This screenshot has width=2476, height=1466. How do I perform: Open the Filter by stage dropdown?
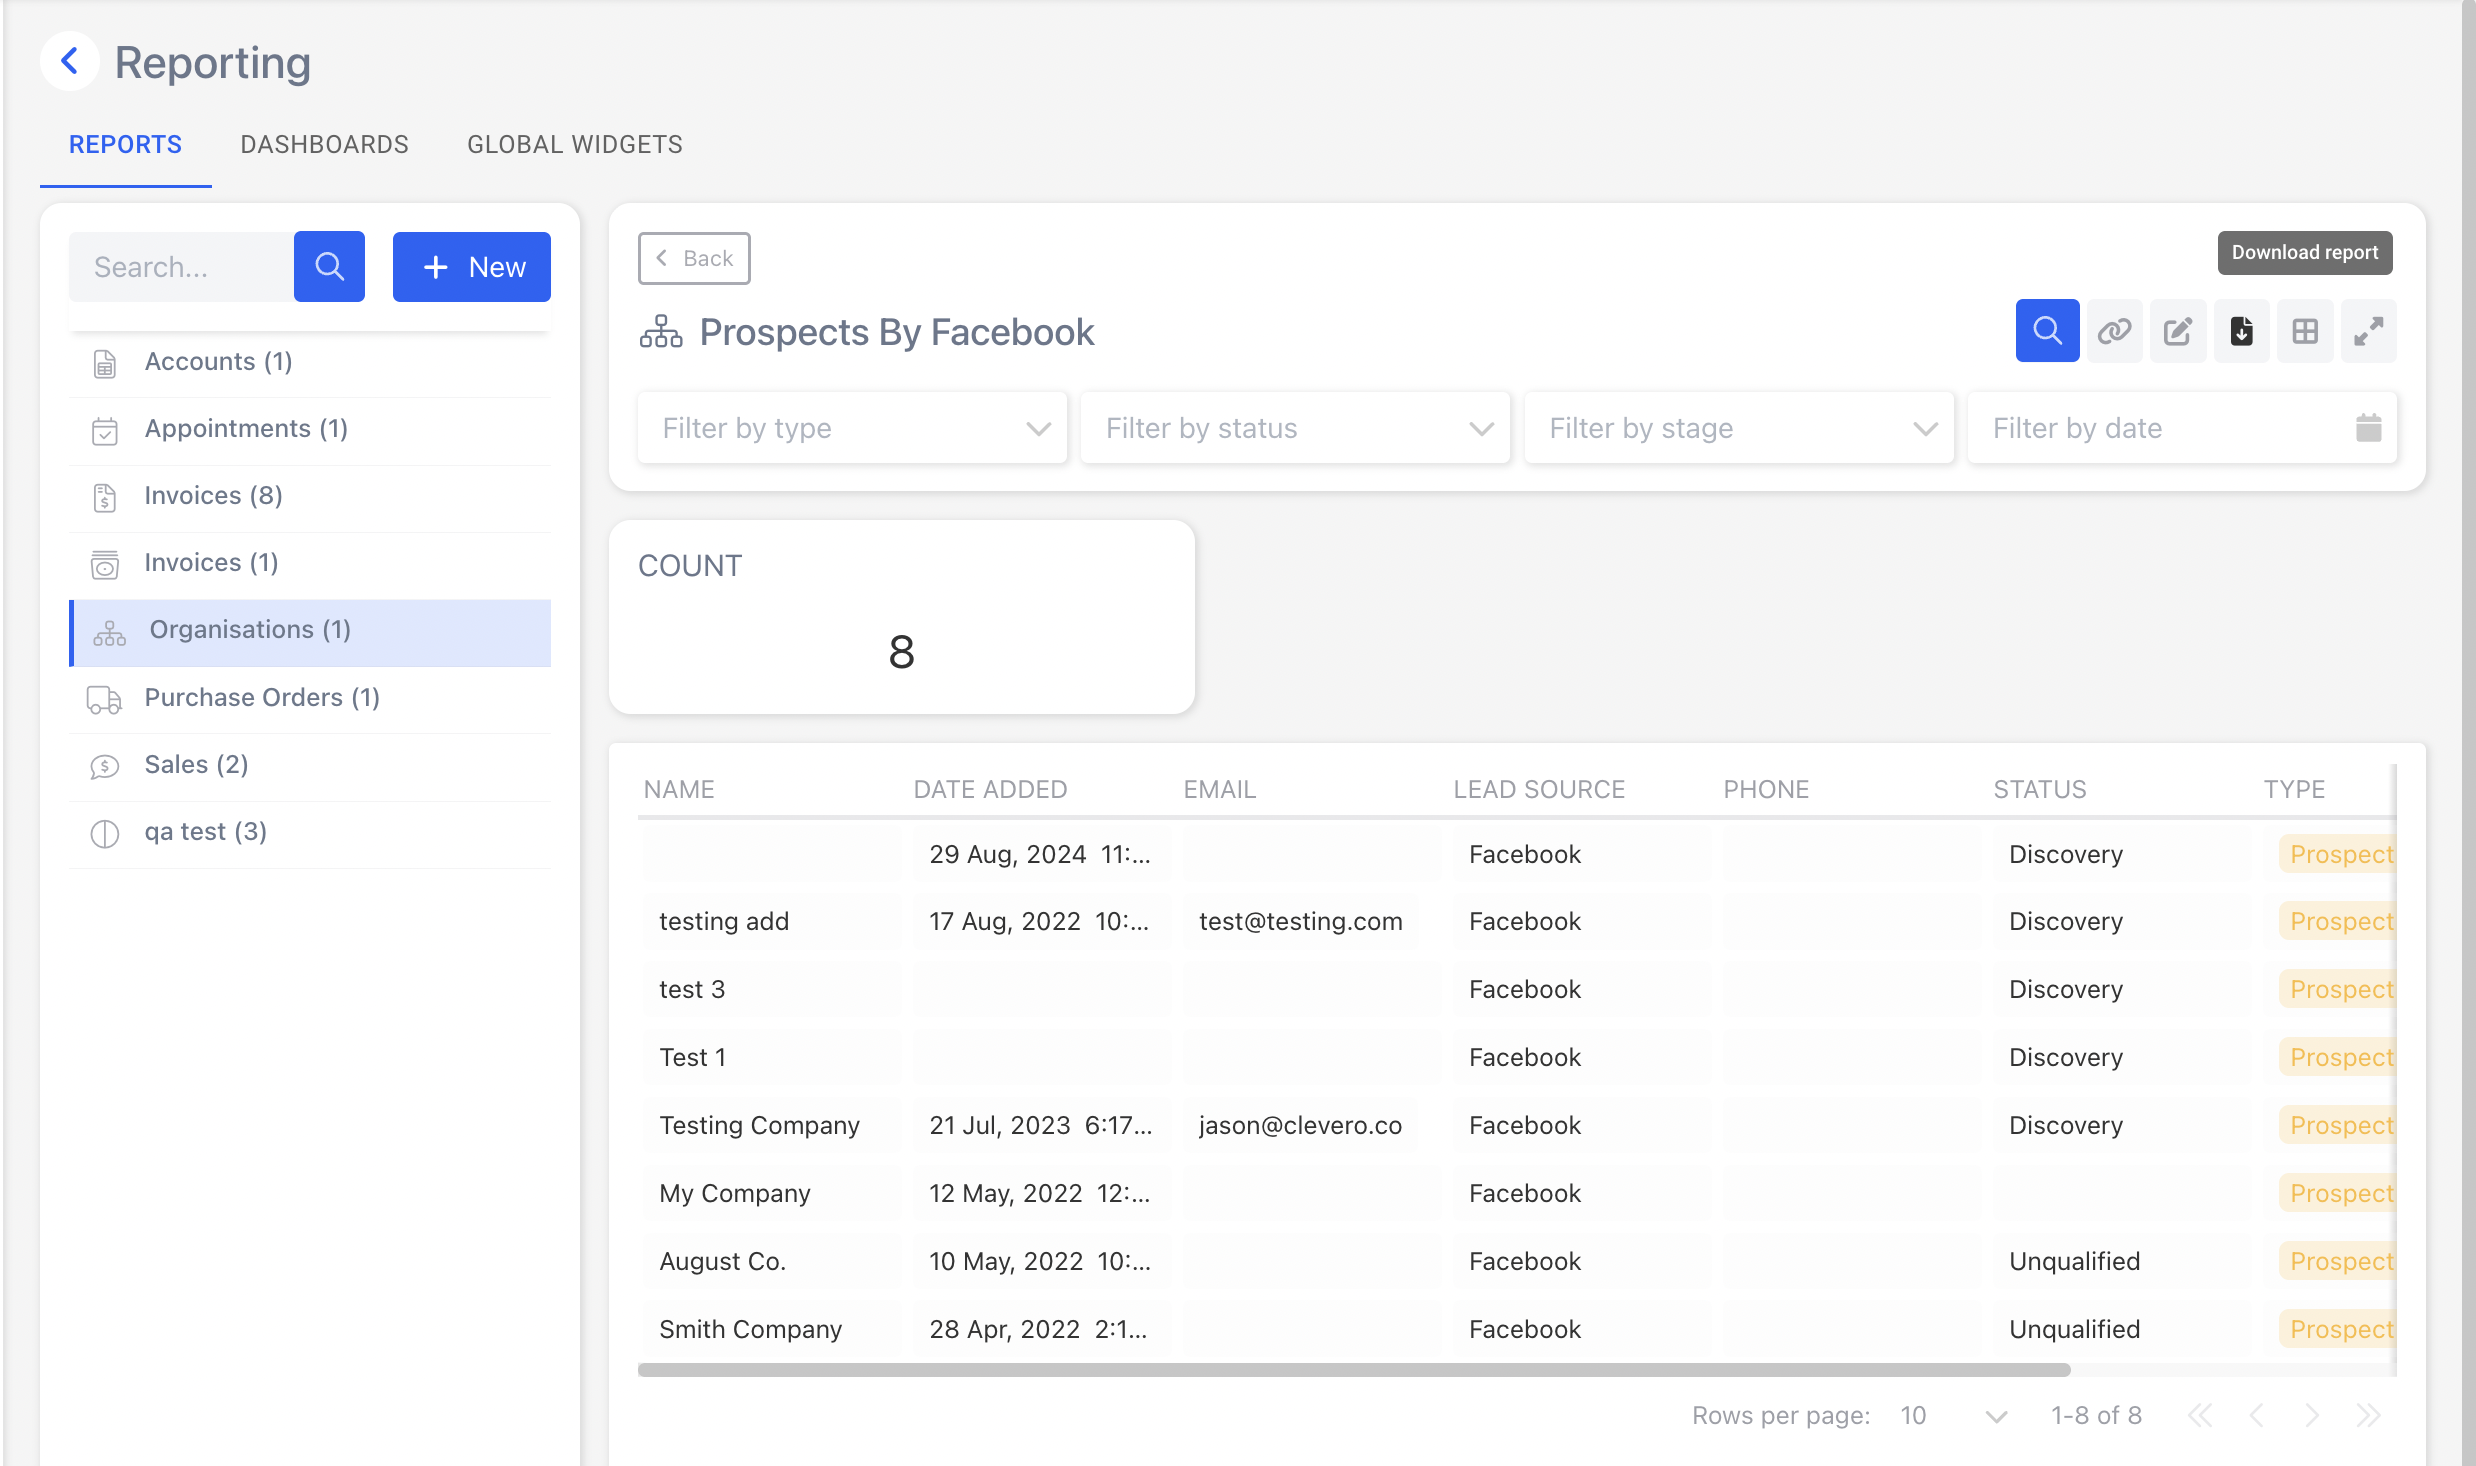[x=1739, y=428]
